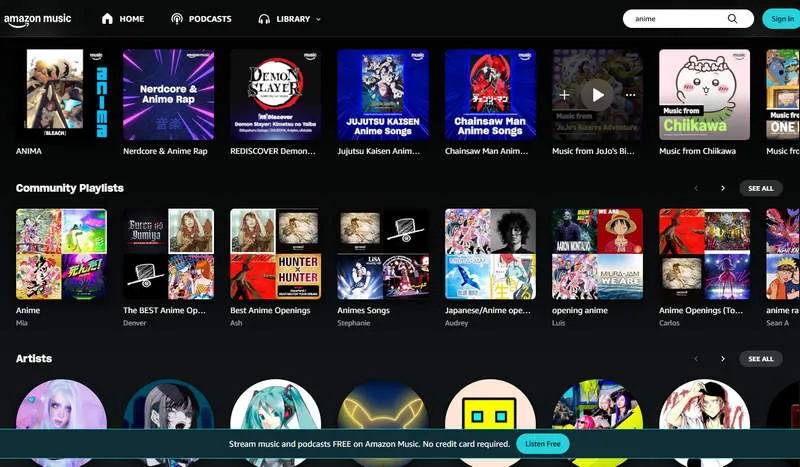Show next Artists with right arrow

pos(723,359)
